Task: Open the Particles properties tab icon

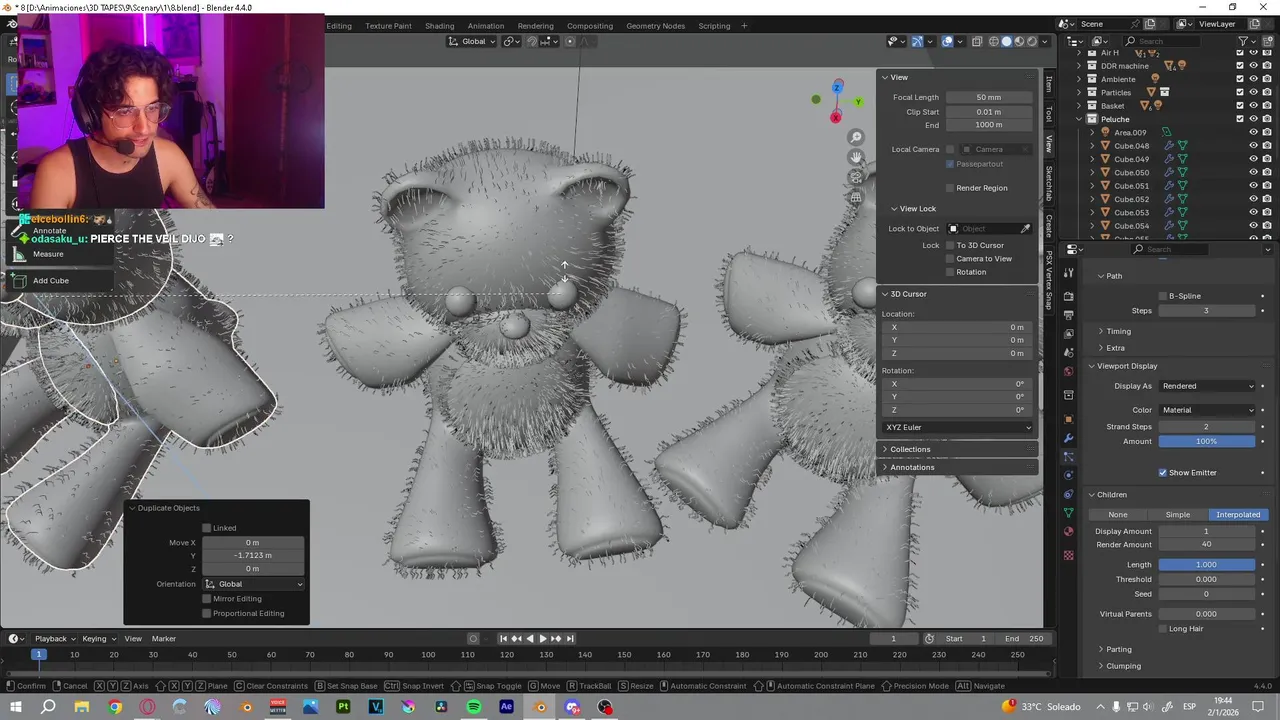Action: click(1068, 457)
